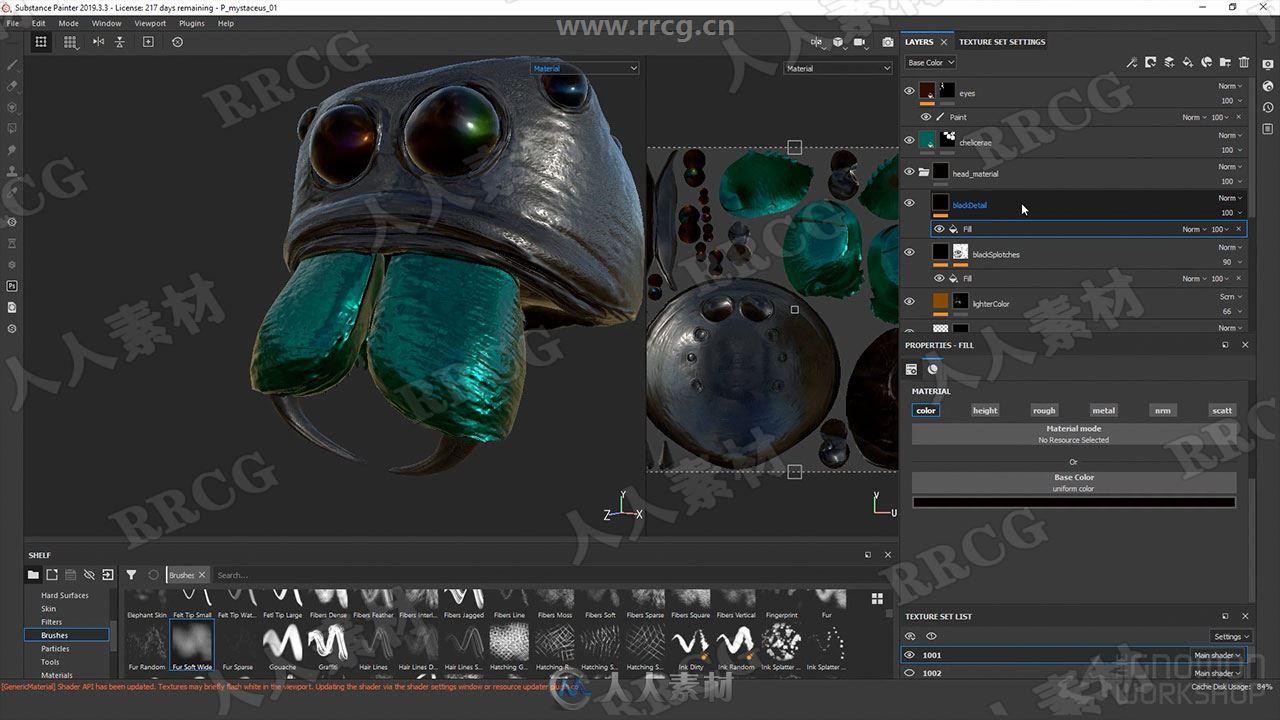Click the Add smart material icon

1206,62
